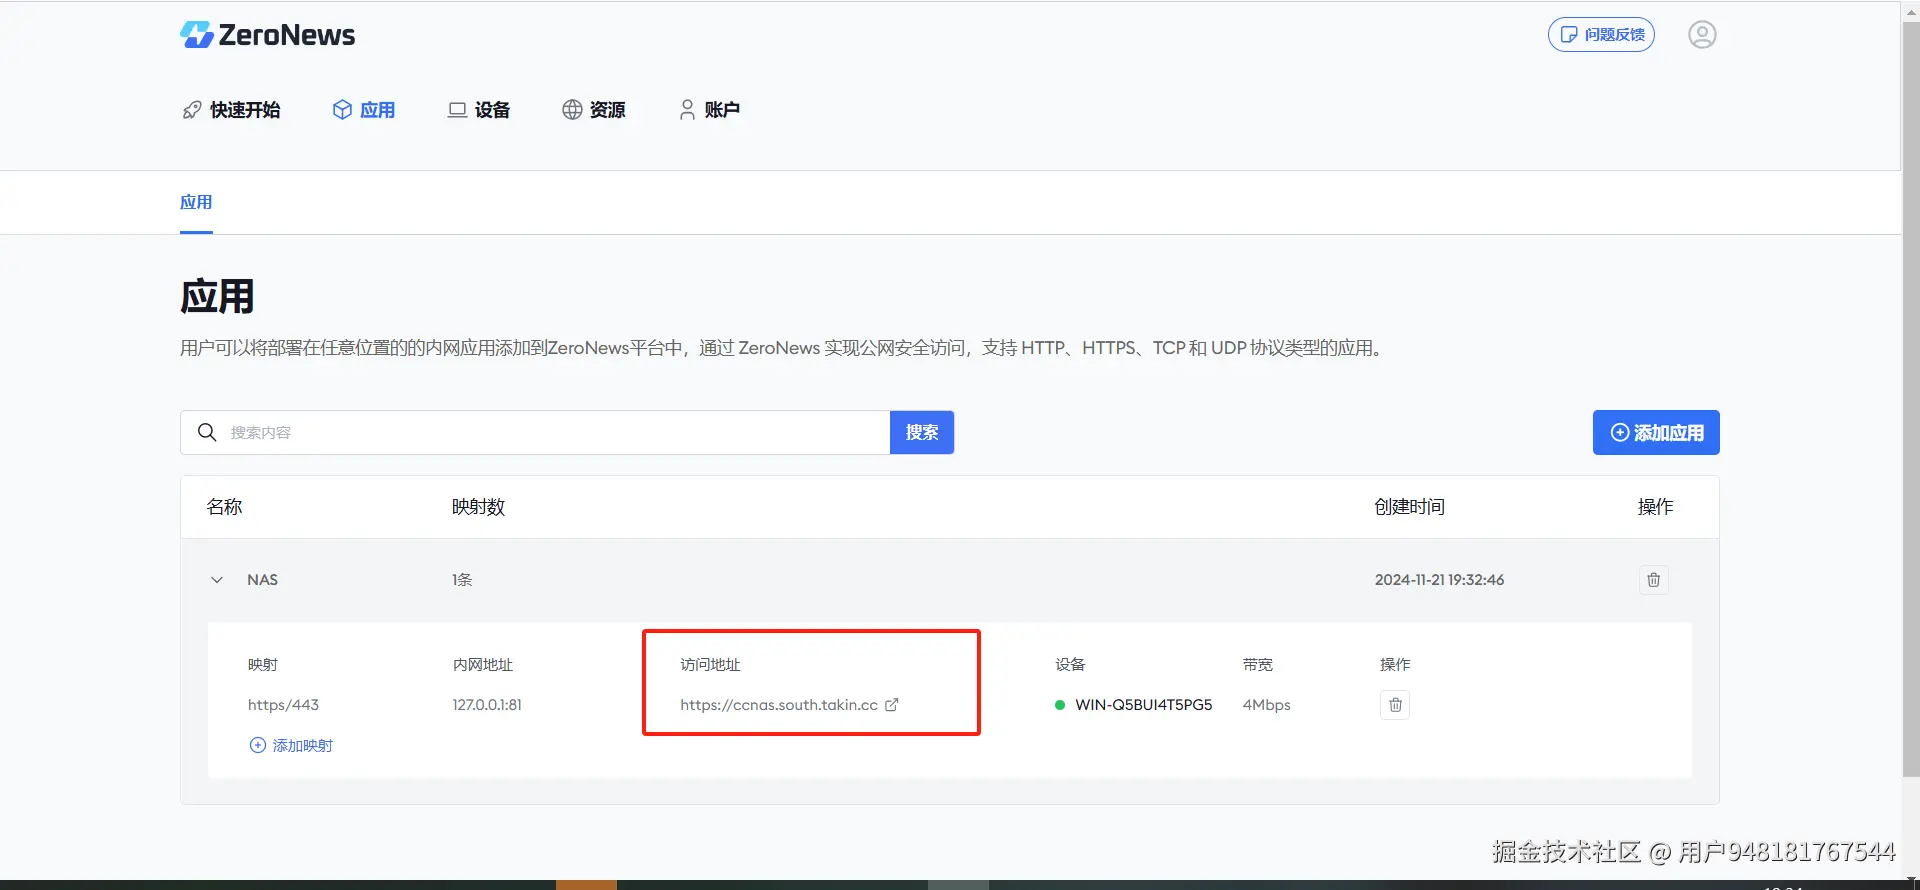Image resolution: width=1920 pixels, height=890 pixels.
Task: Open the 应用 navigation menu item
Action: [x=364, y=110]
